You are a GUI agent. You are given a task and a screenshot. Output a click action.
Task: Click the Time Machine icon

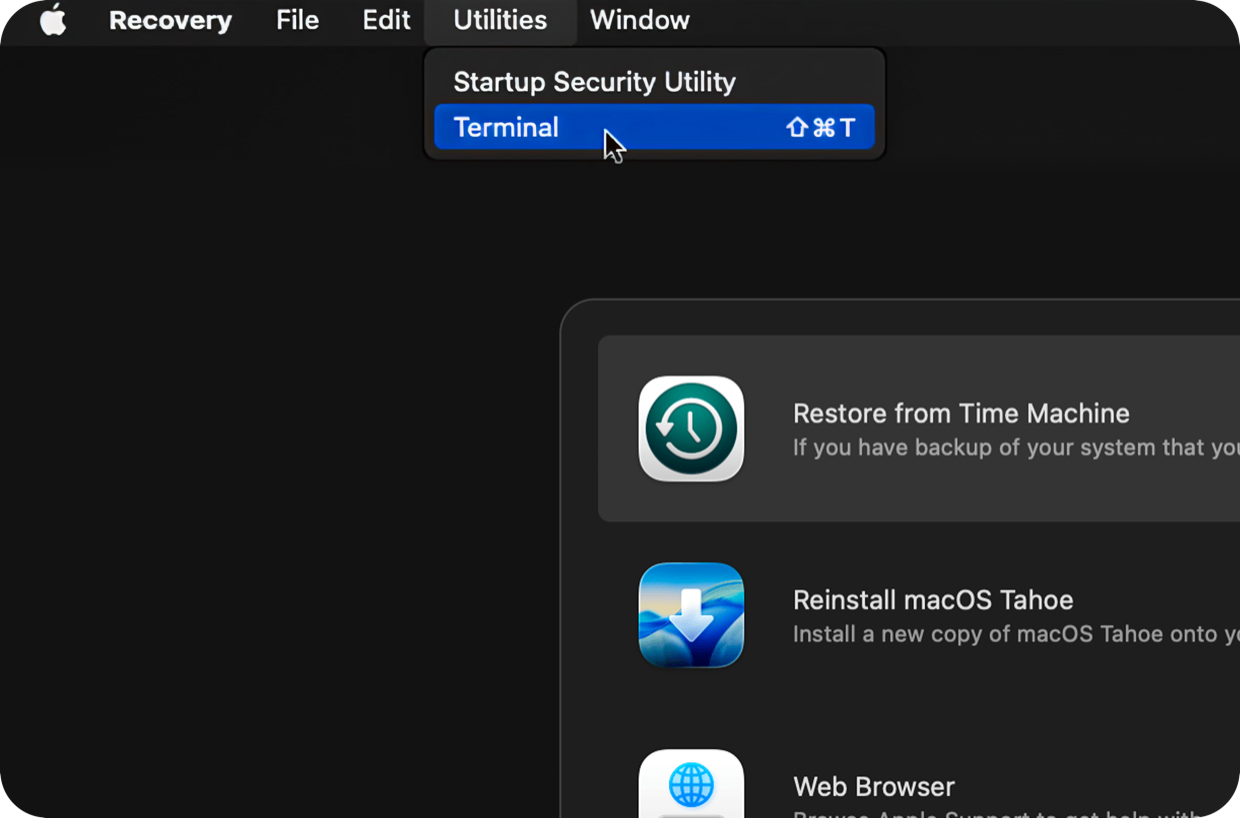pos(691,428)
